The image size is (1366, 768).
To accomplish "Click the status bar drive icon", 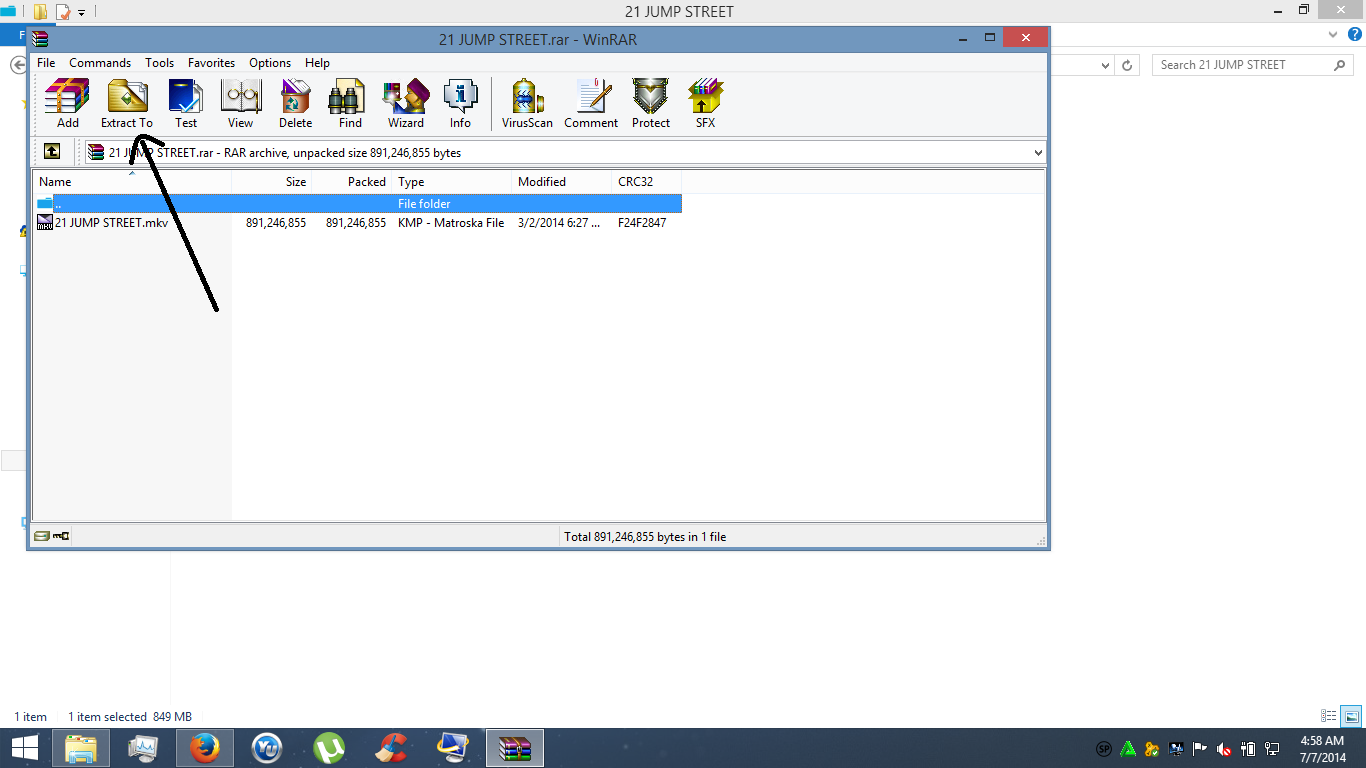I will [42, 537].
